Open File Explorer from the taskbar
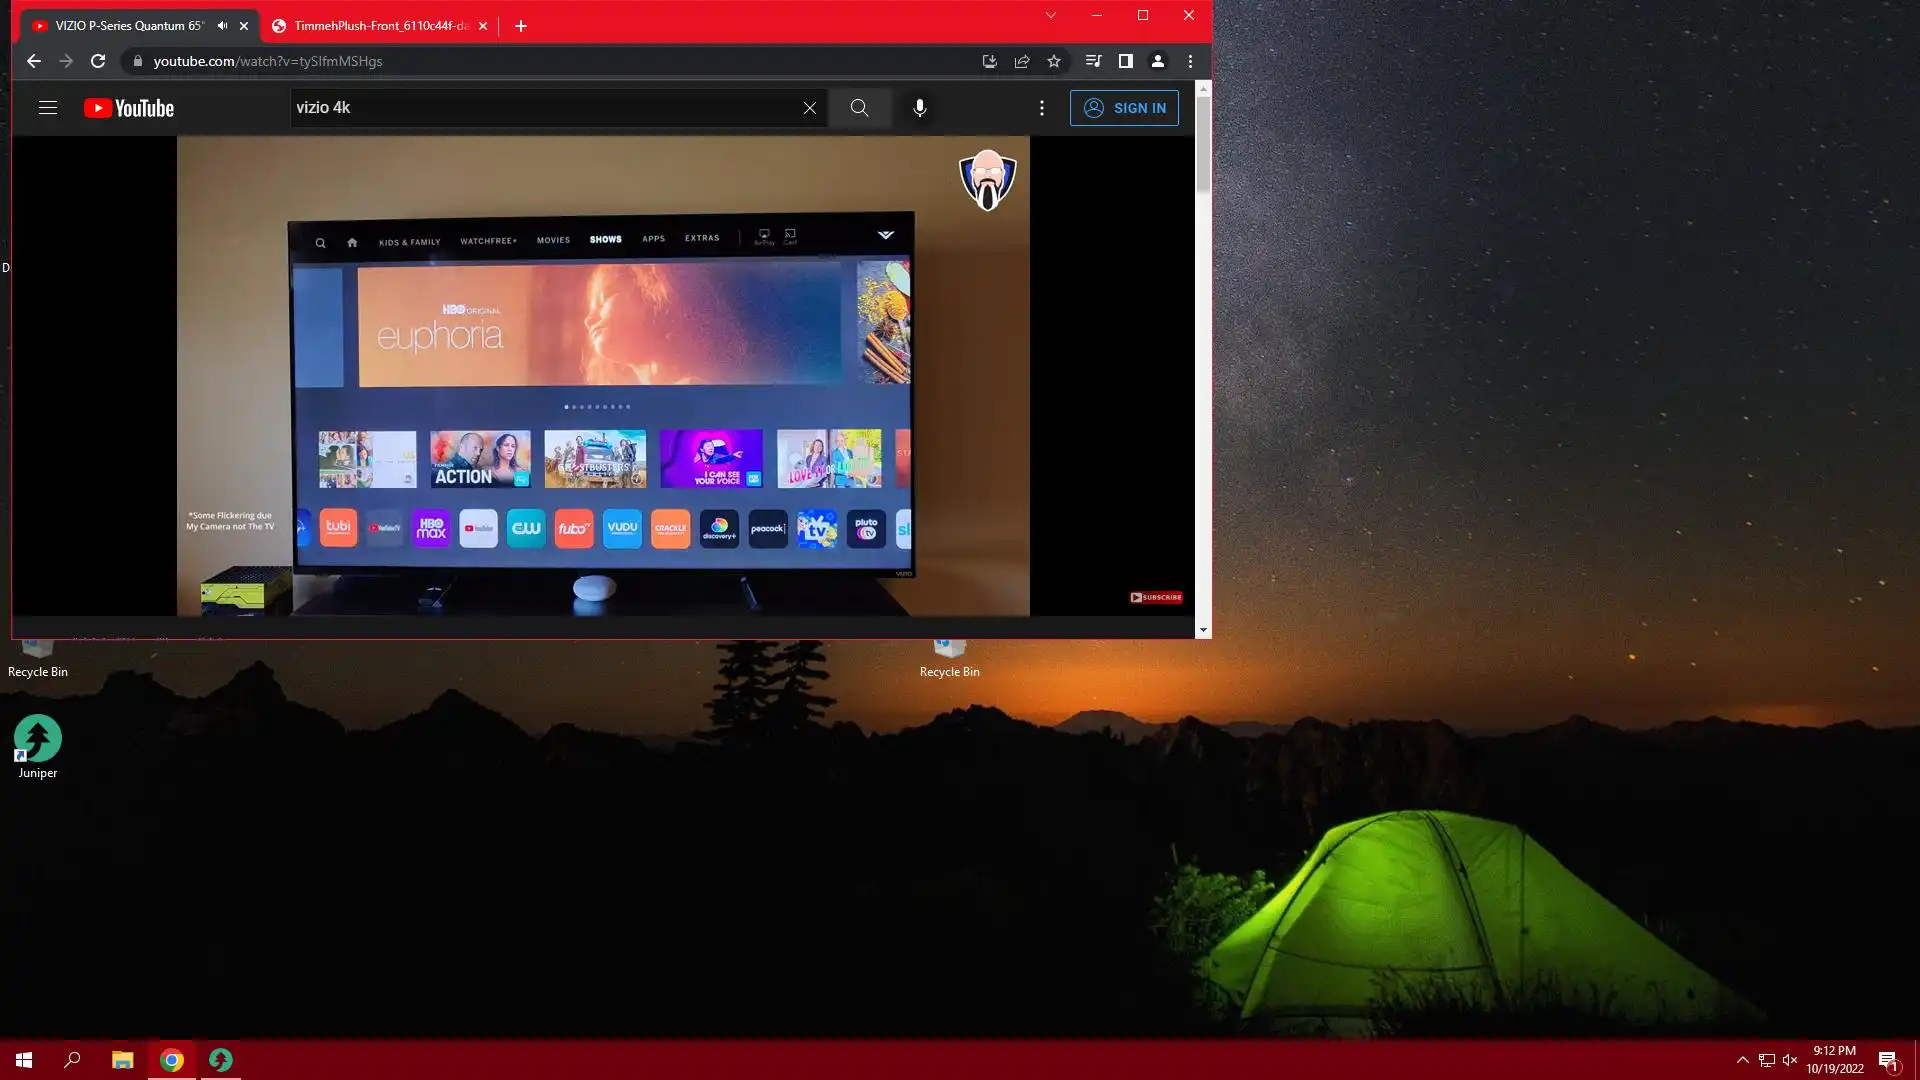Image resolution: width=1920 pixels, height=1080 pixels. [x=122, y=1060]
